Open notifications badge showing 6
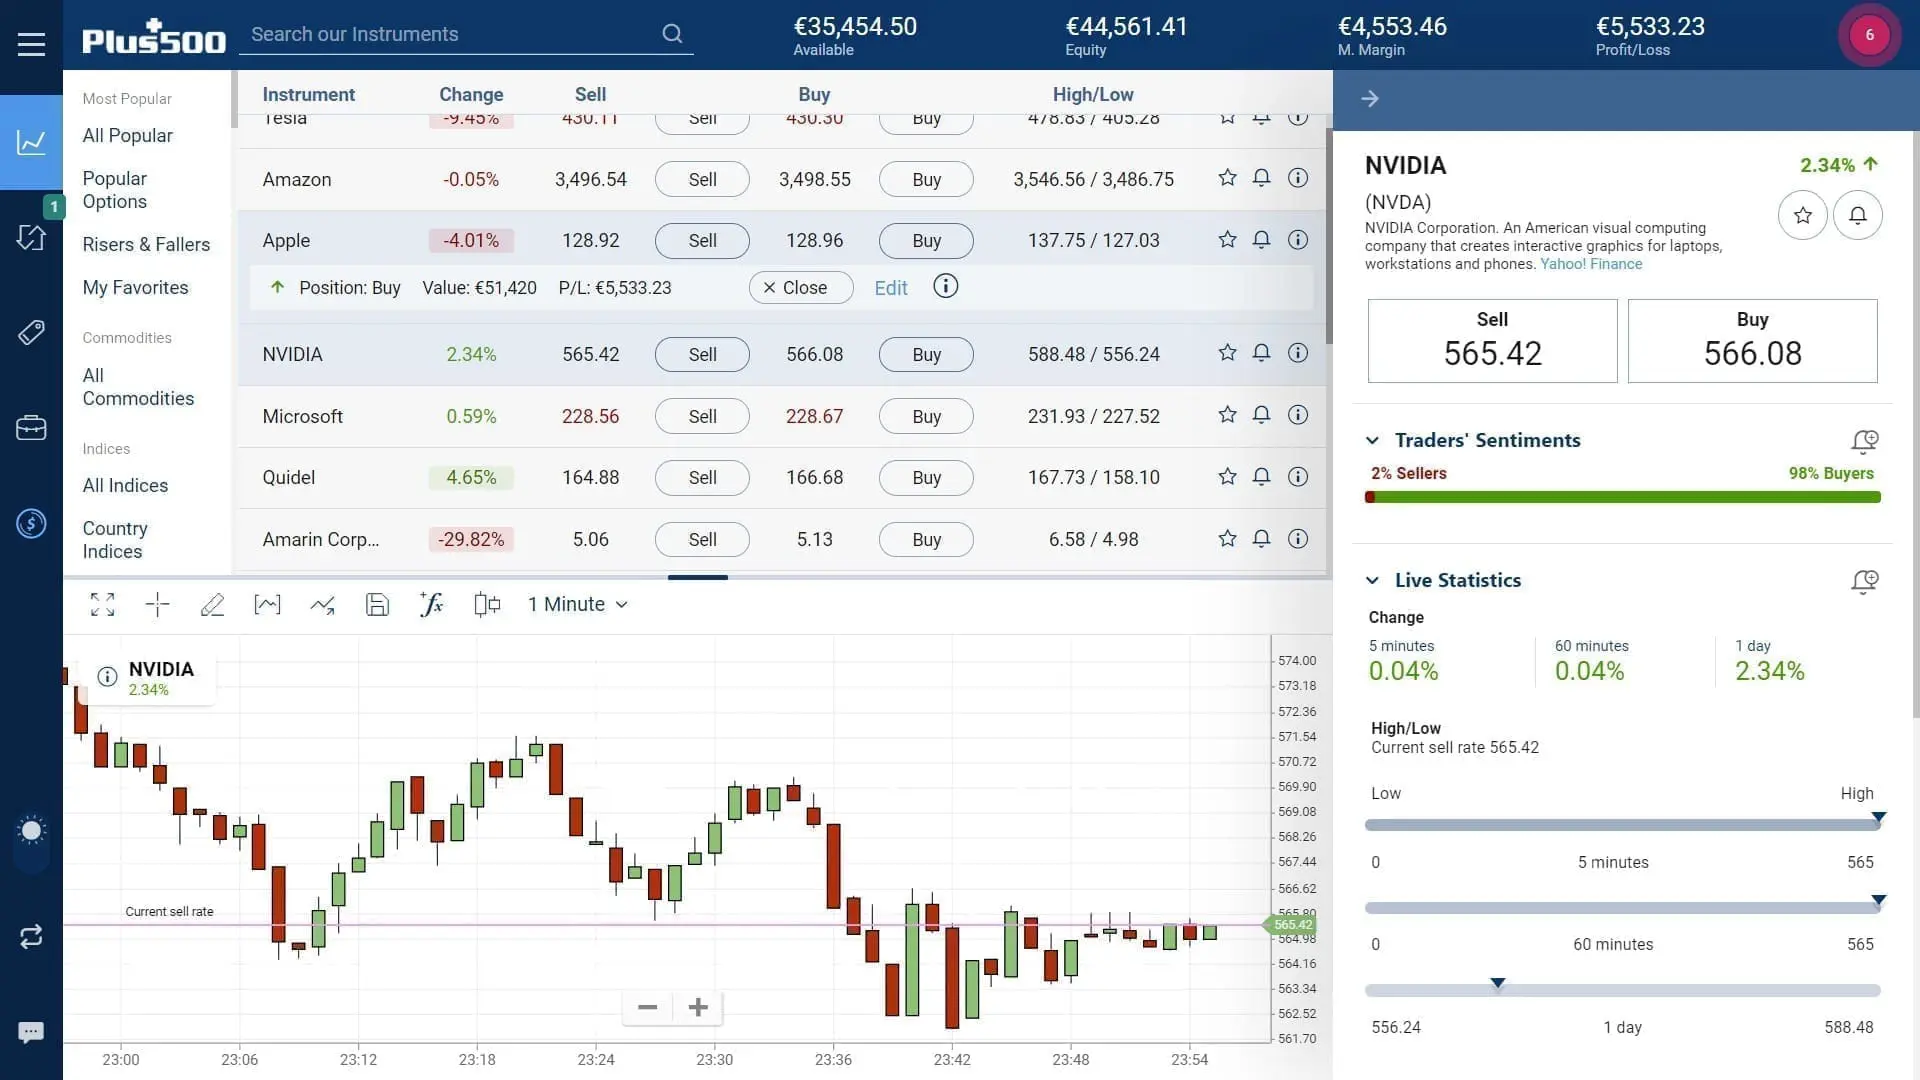The height and width of the screenshot is (1080, 1920). [x=1869, y=35]
